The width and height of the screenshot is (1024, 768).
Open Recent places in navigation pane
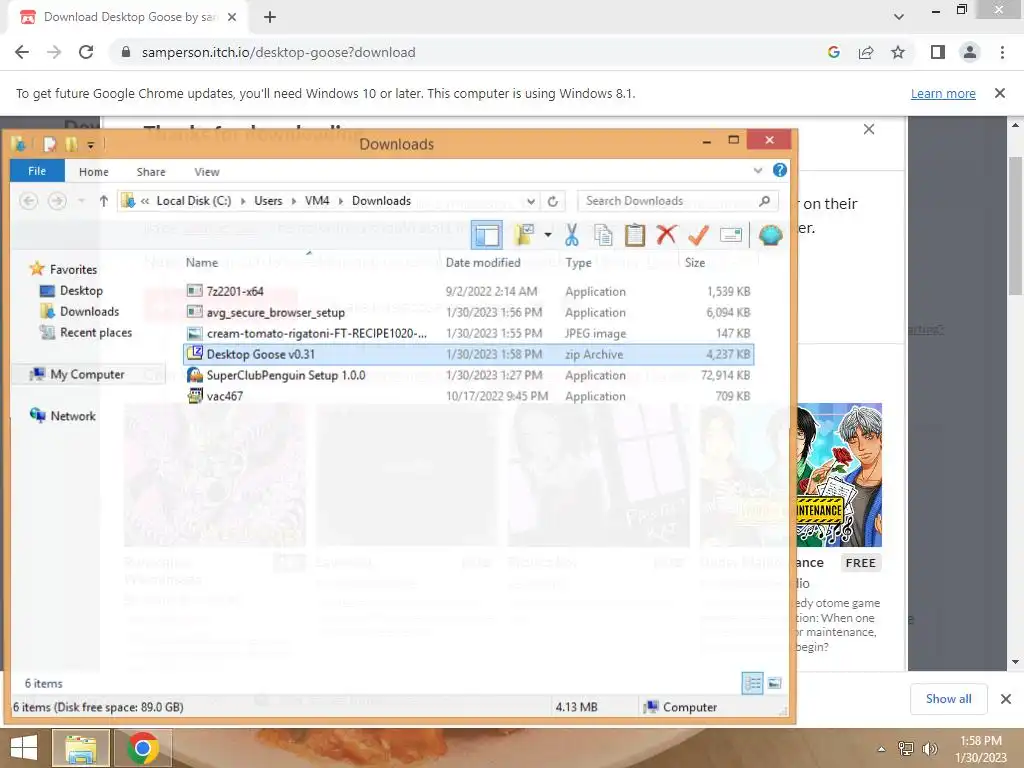86,332
